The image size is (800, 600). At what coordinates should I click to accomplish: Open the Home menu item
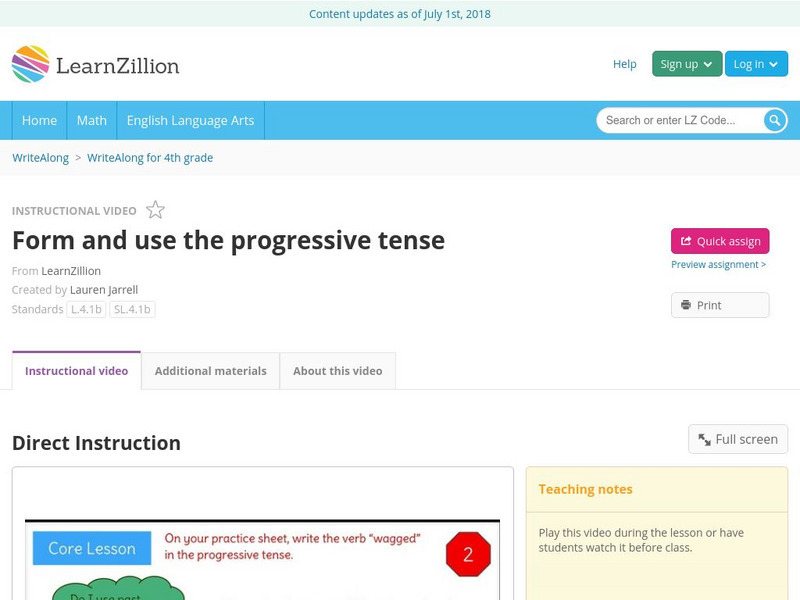tap(39, 120)
